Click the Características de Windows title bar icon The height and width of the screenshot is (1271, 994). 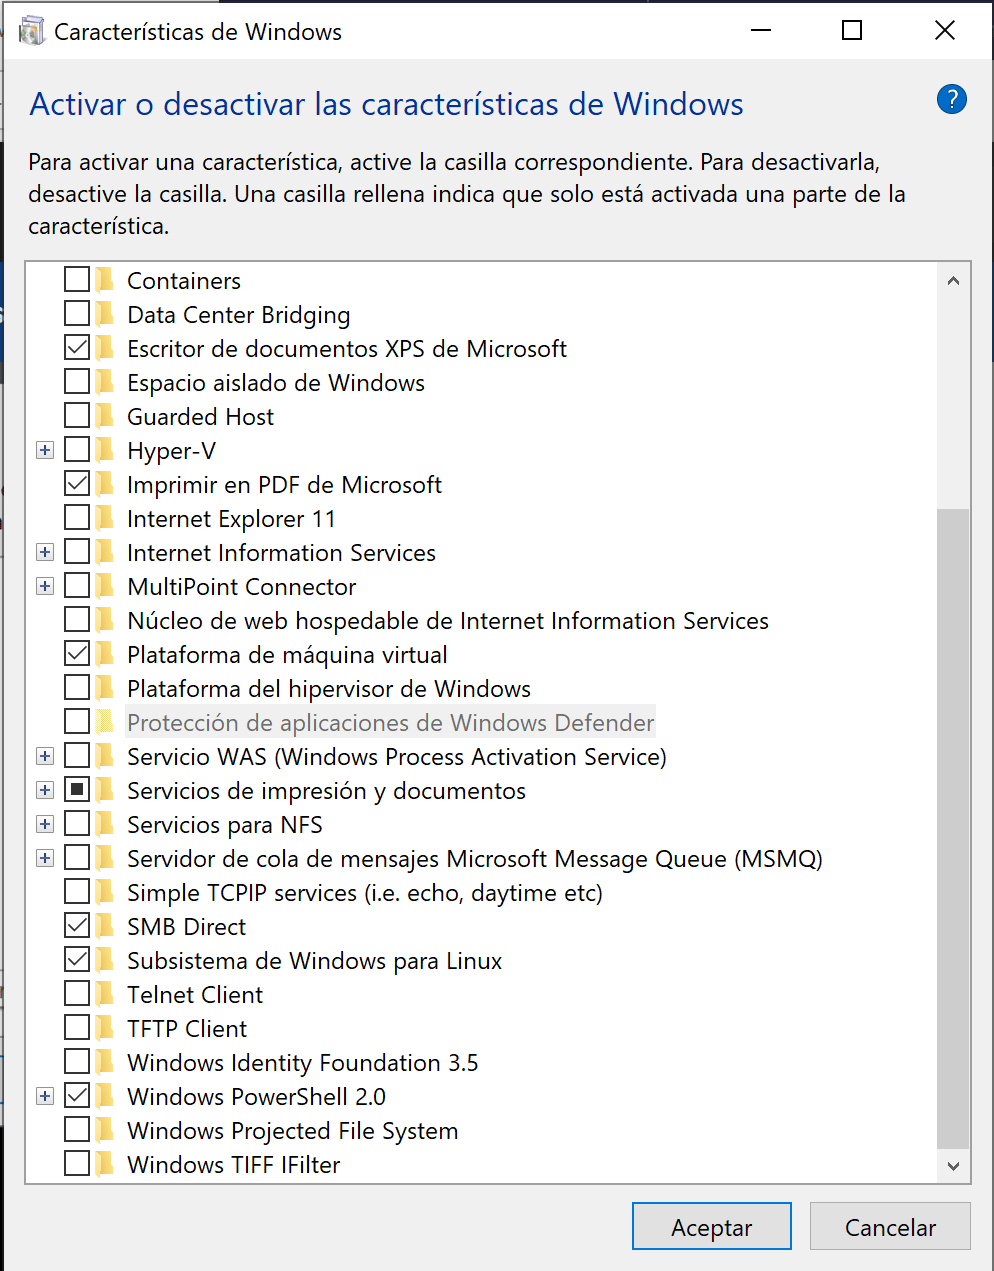click(x=32, y=31)
